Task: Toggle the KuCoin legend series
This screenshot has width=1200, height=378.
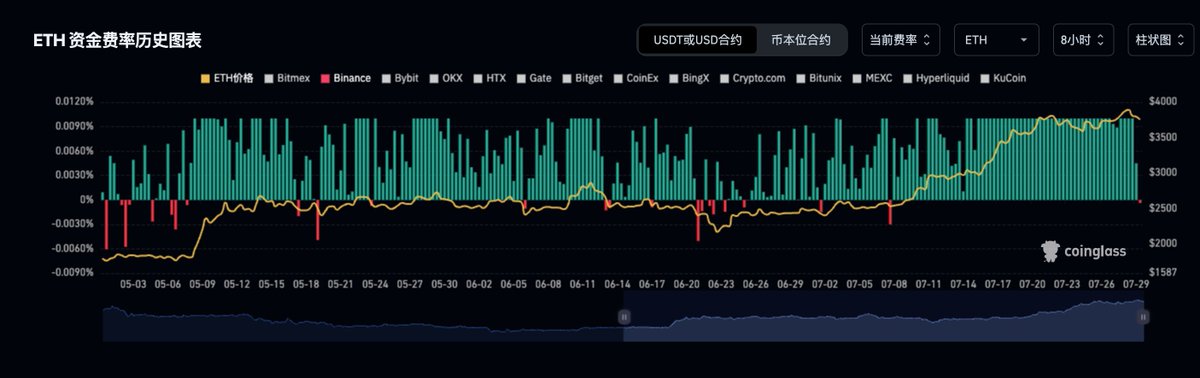Action: coord(1003,78)
